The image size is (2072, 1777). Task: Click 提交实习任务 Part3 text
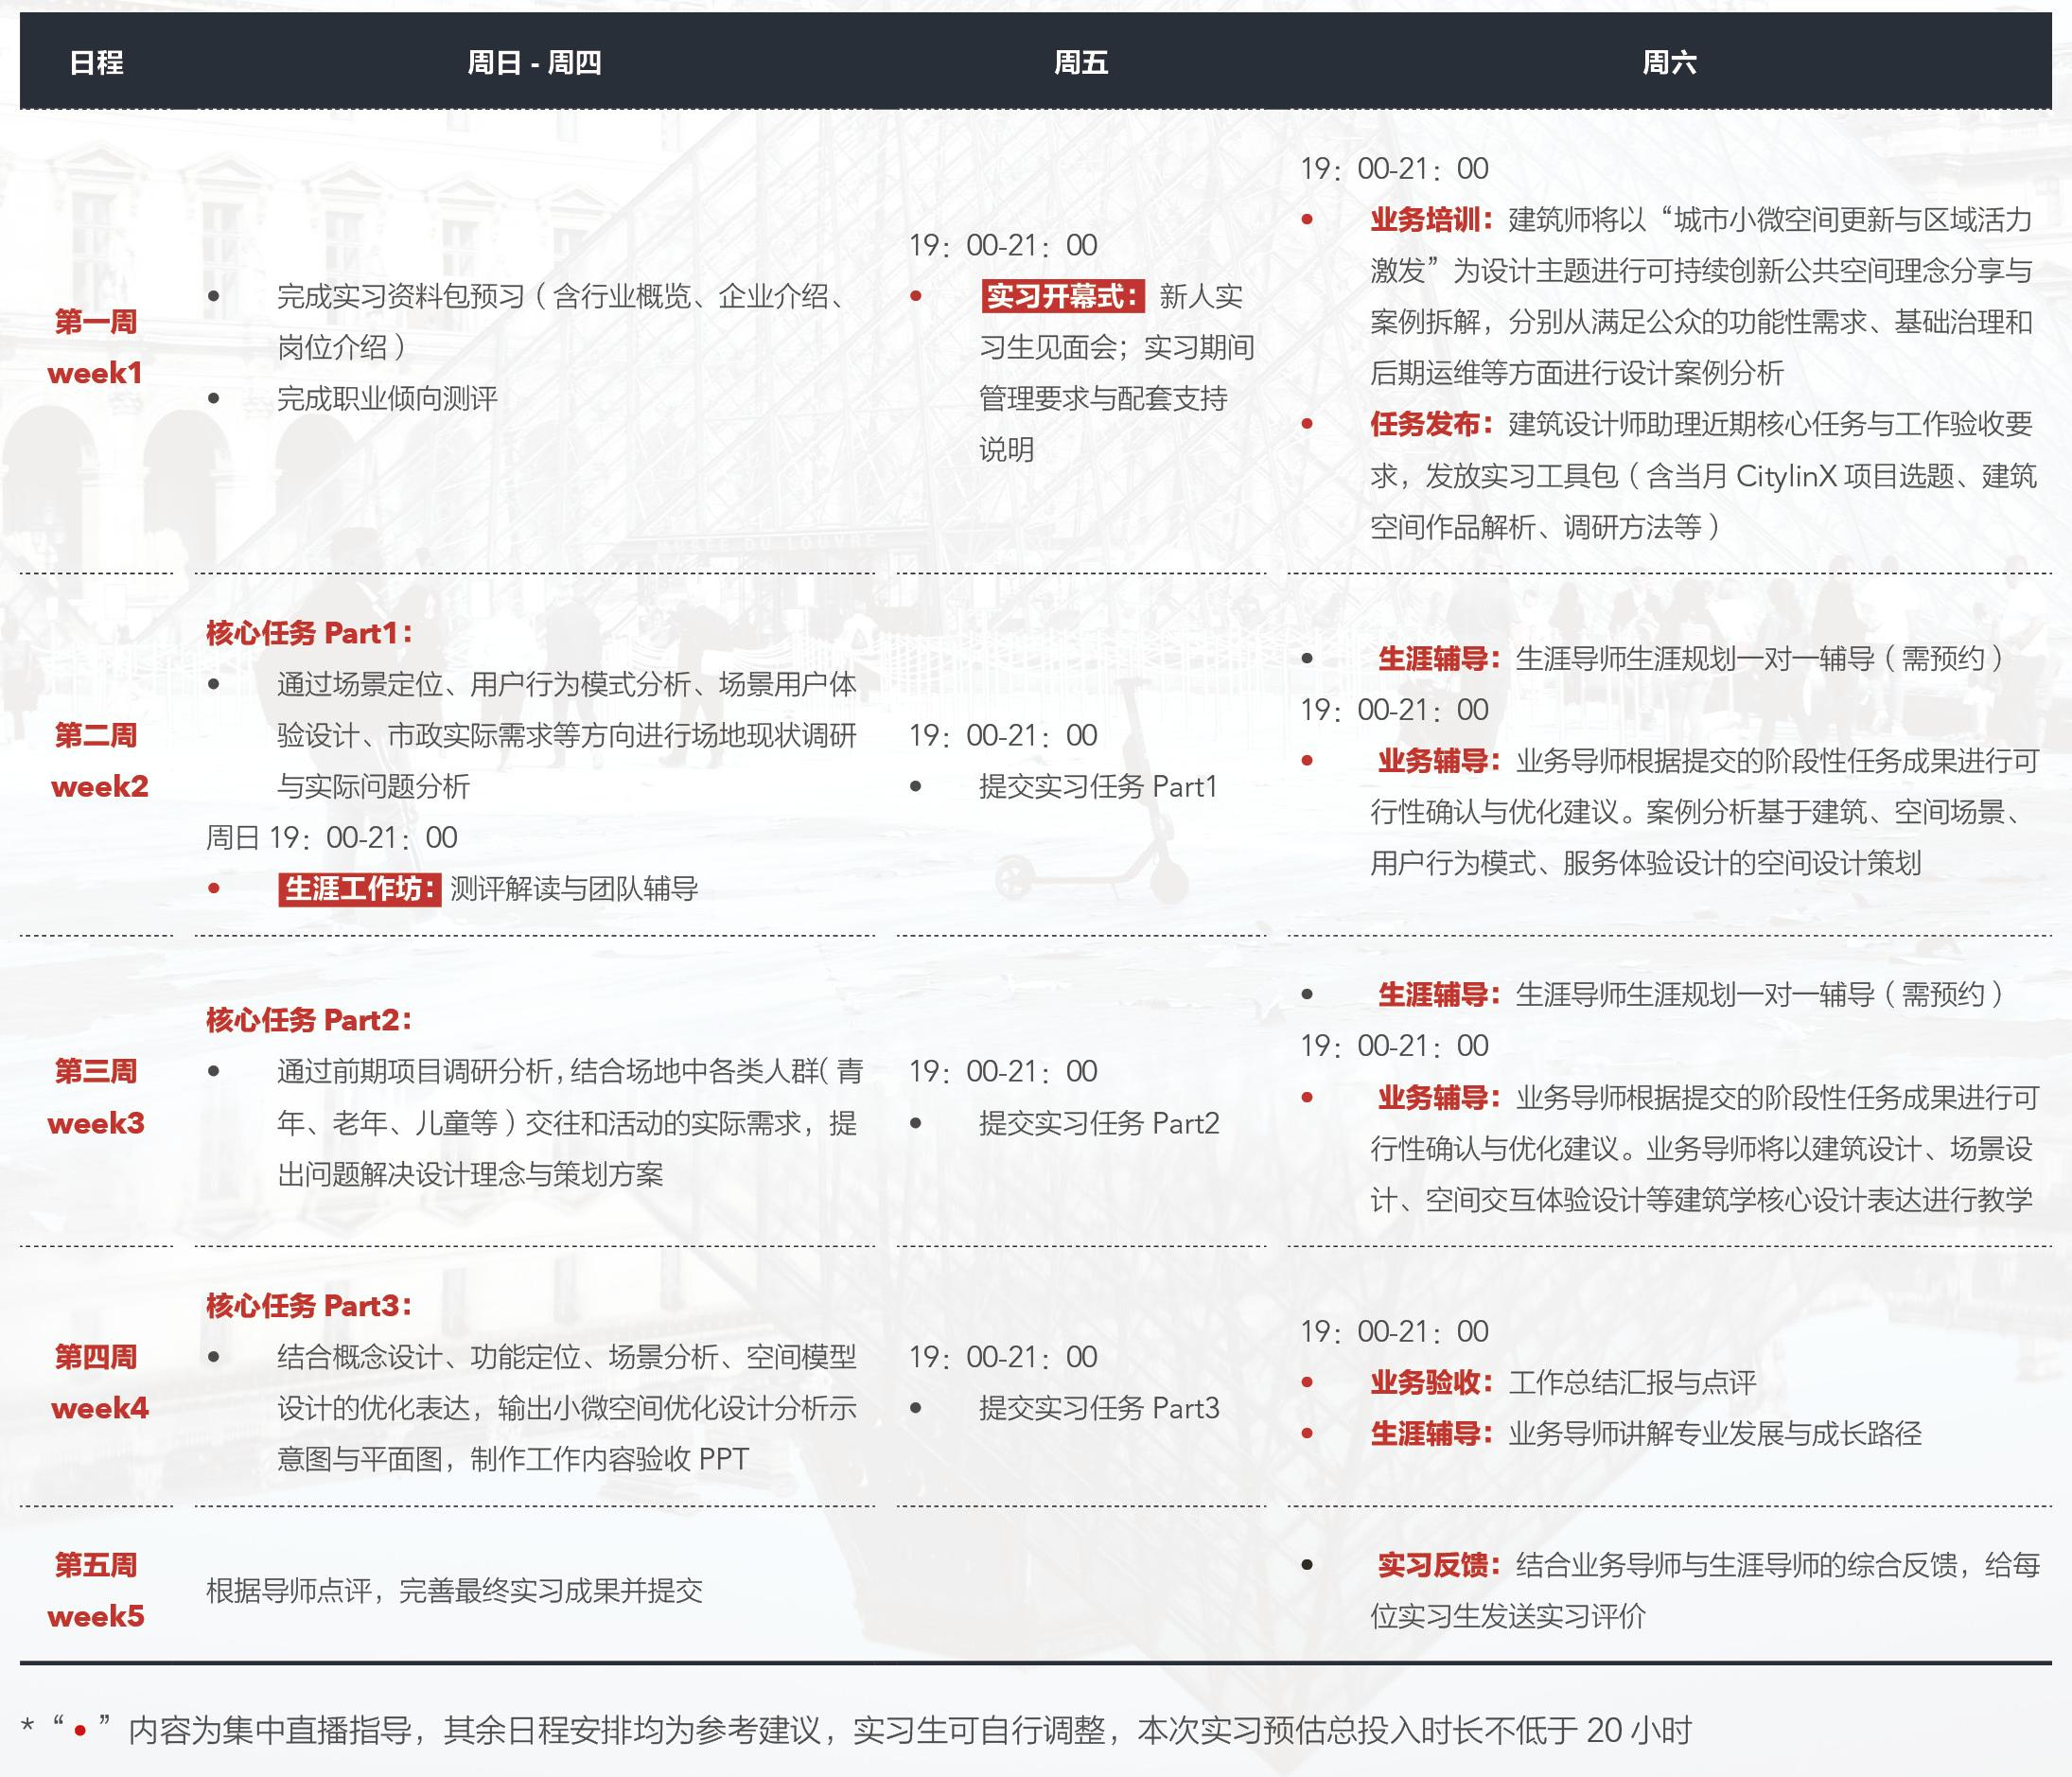[x=1099, y=1408]
